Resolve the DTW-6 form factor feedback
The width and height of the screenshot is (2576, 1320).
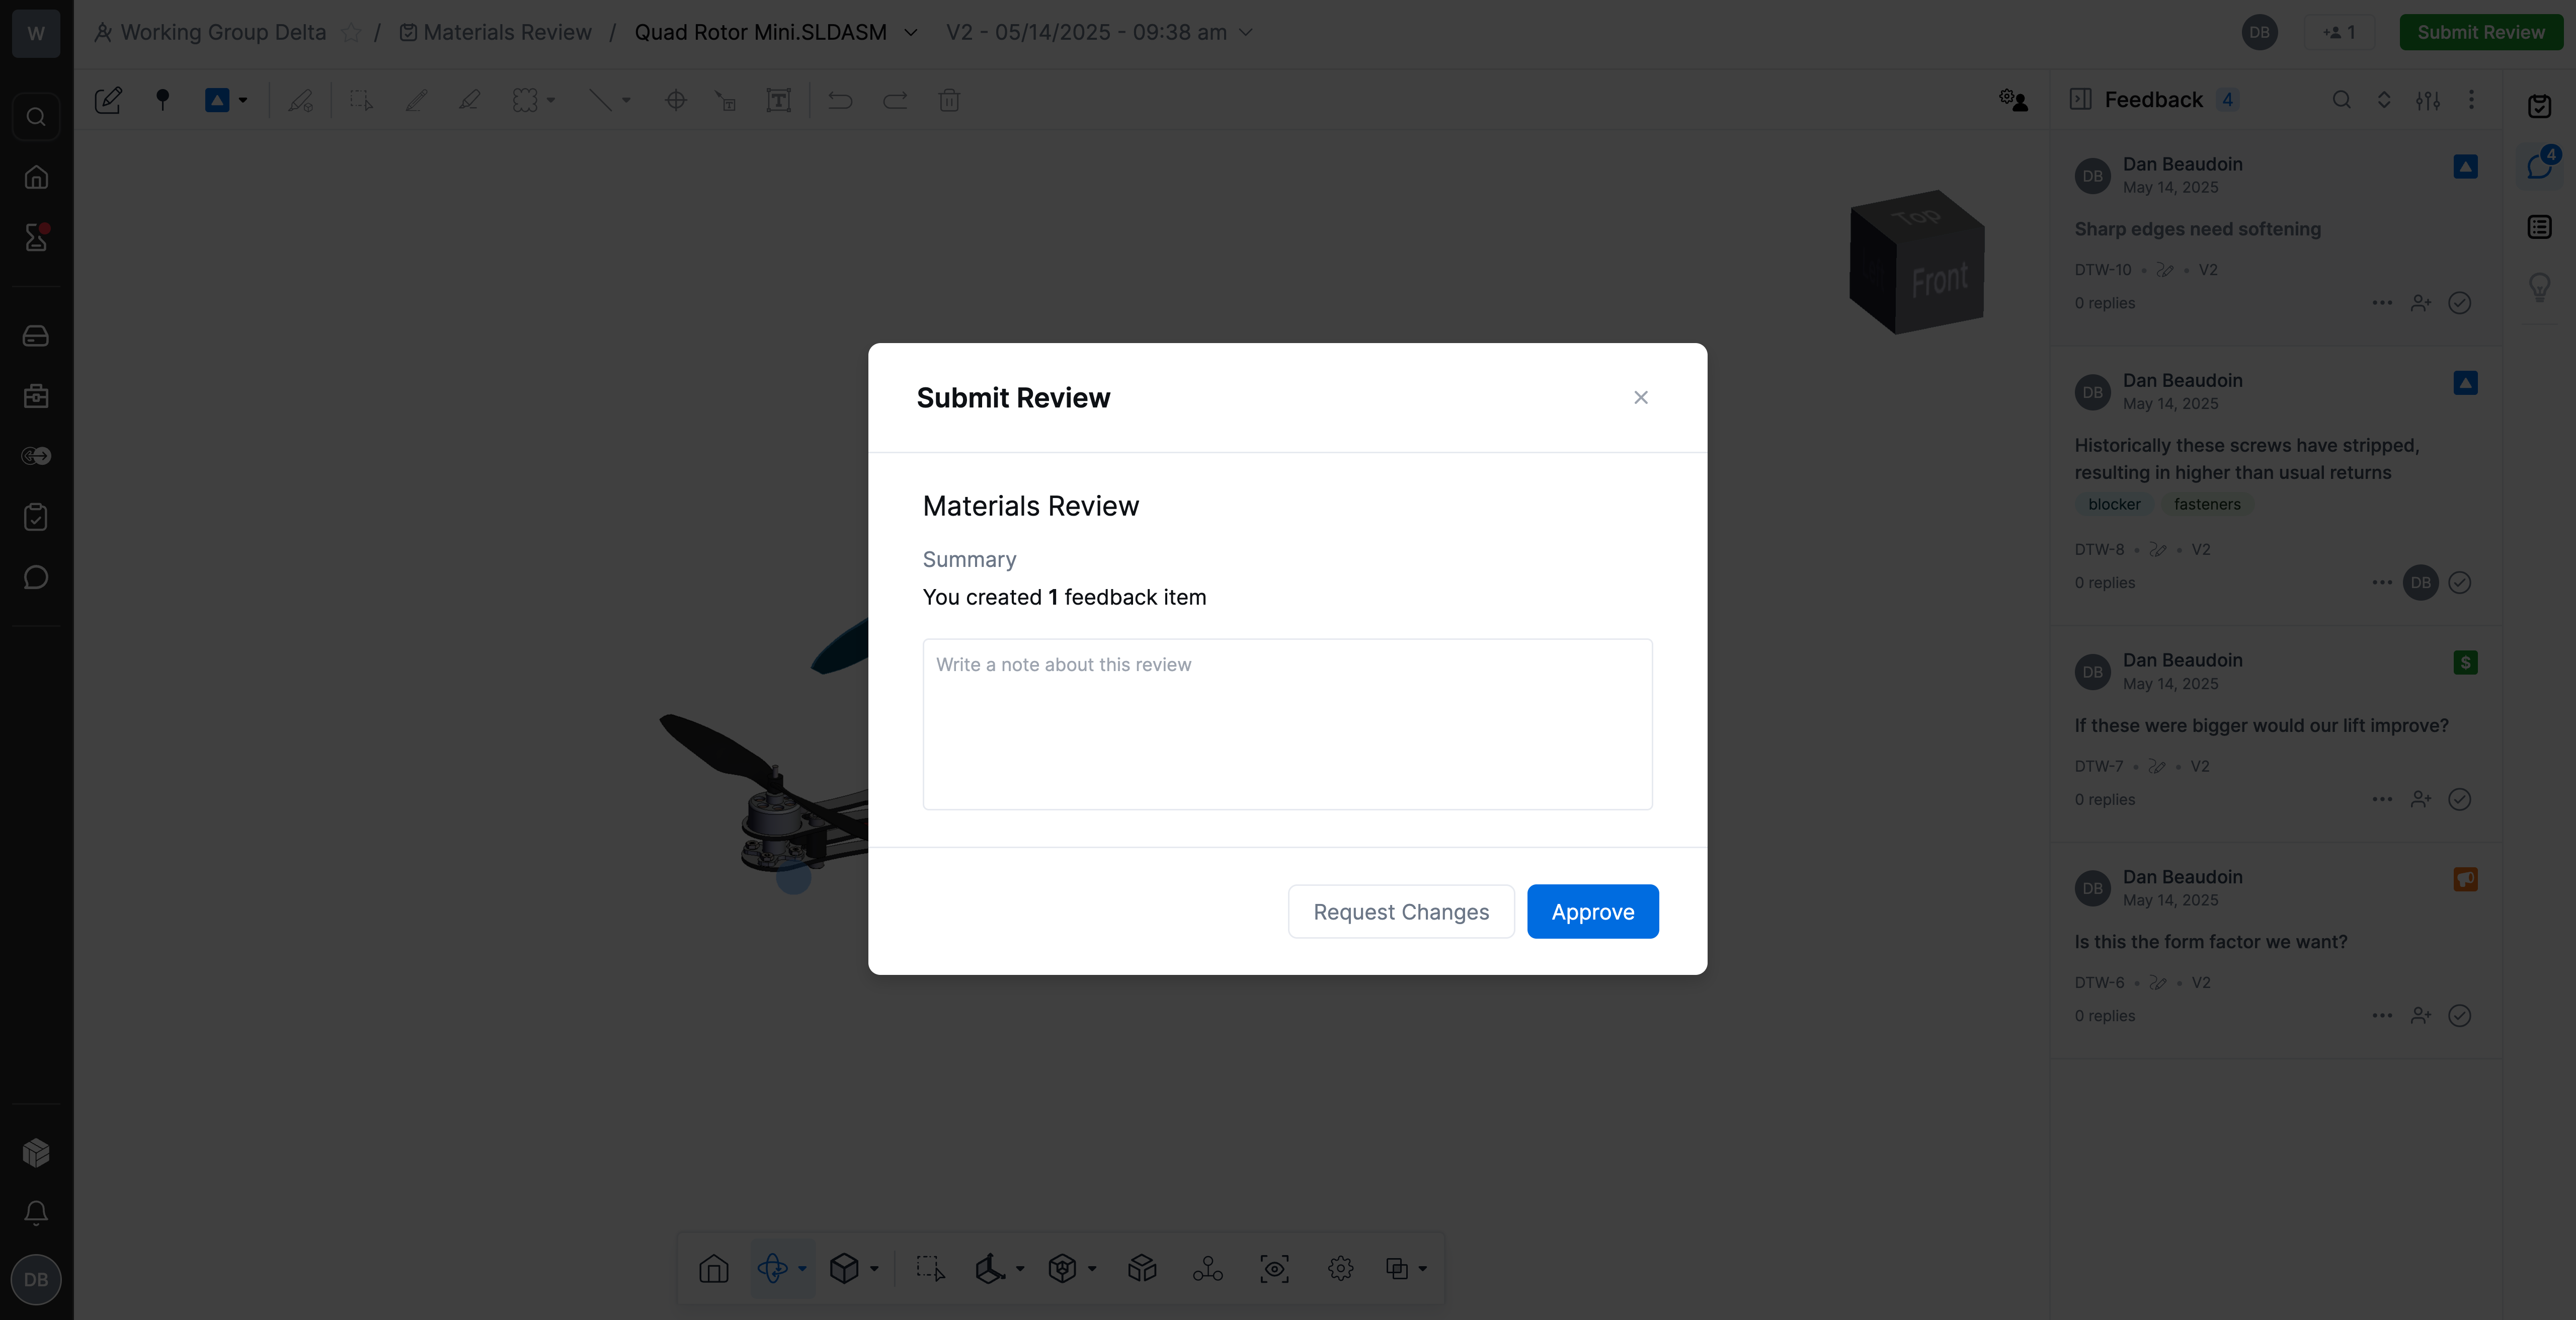pos(2460,1016)
